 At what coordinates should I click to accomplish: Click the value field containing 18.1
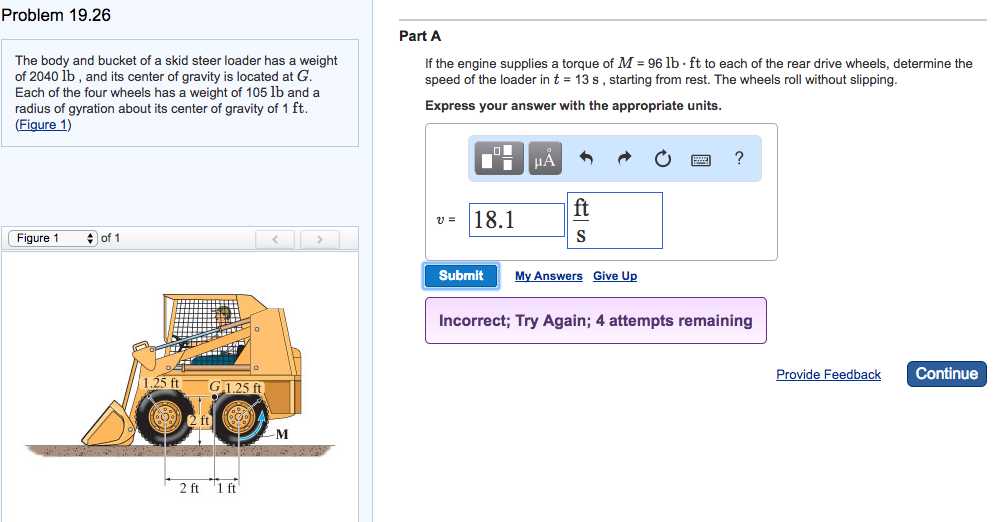(515, 220)
